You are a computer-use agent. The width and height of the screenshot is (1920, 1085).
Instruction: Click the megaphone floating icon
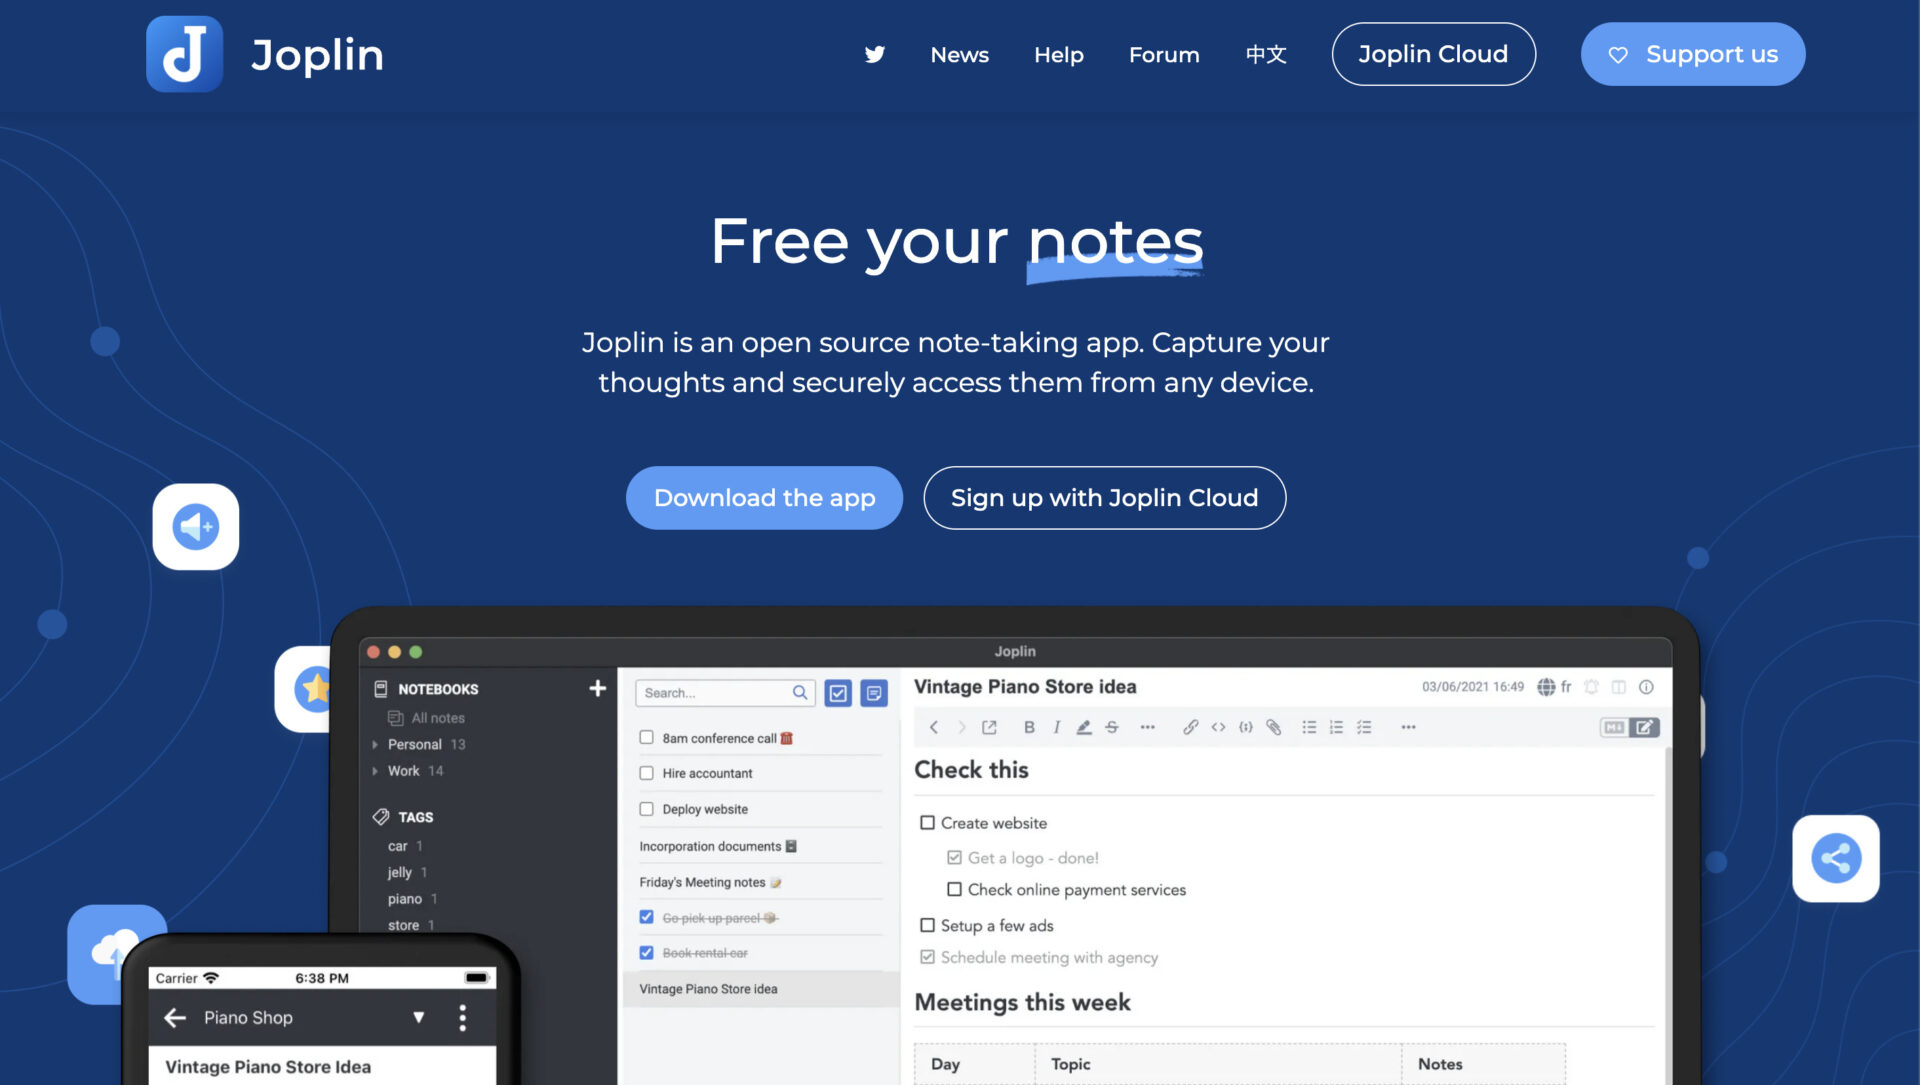196,527
